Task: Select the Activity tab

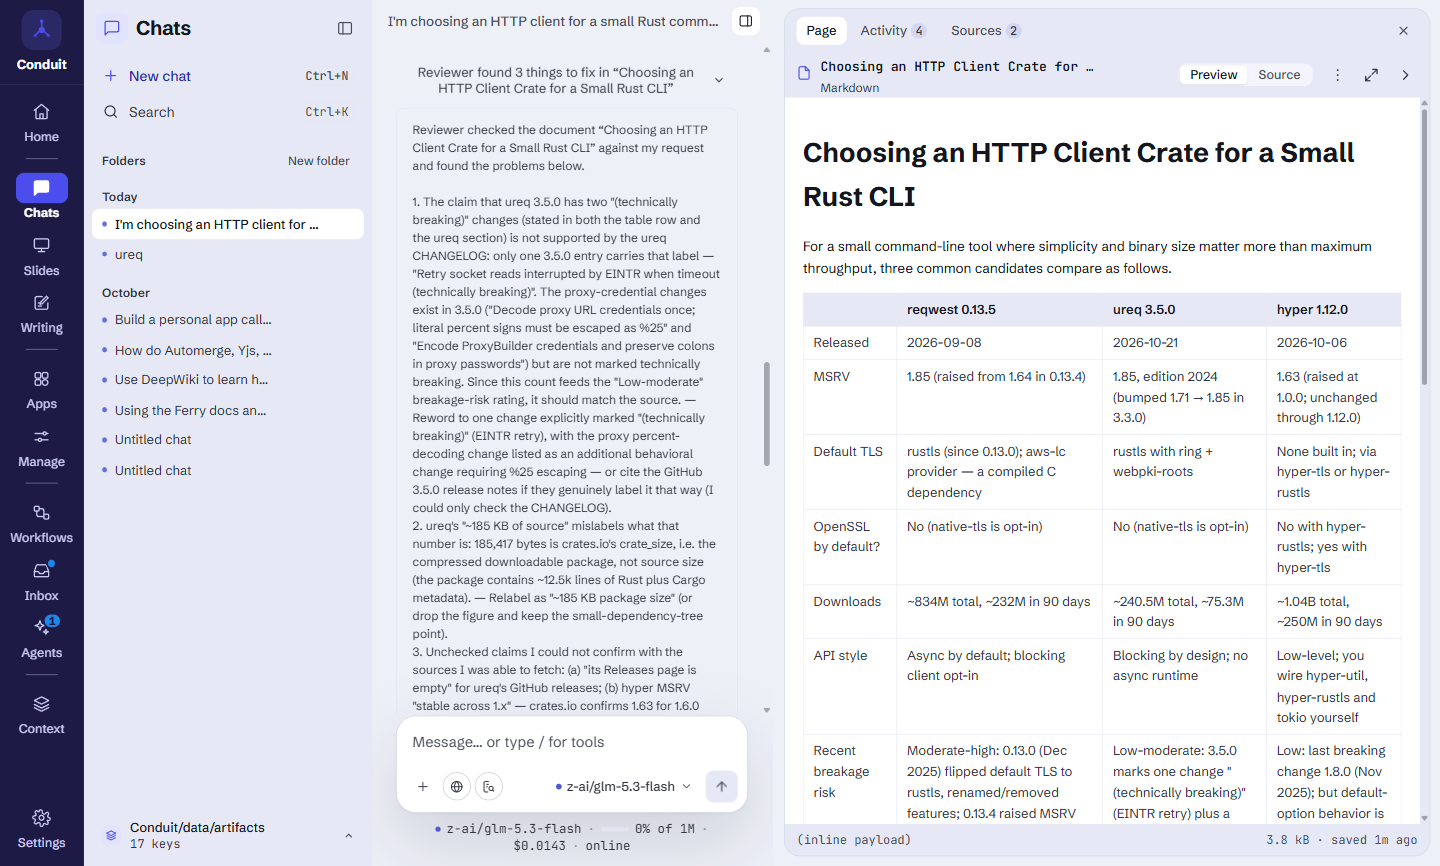Action: [x=892, y=31]
